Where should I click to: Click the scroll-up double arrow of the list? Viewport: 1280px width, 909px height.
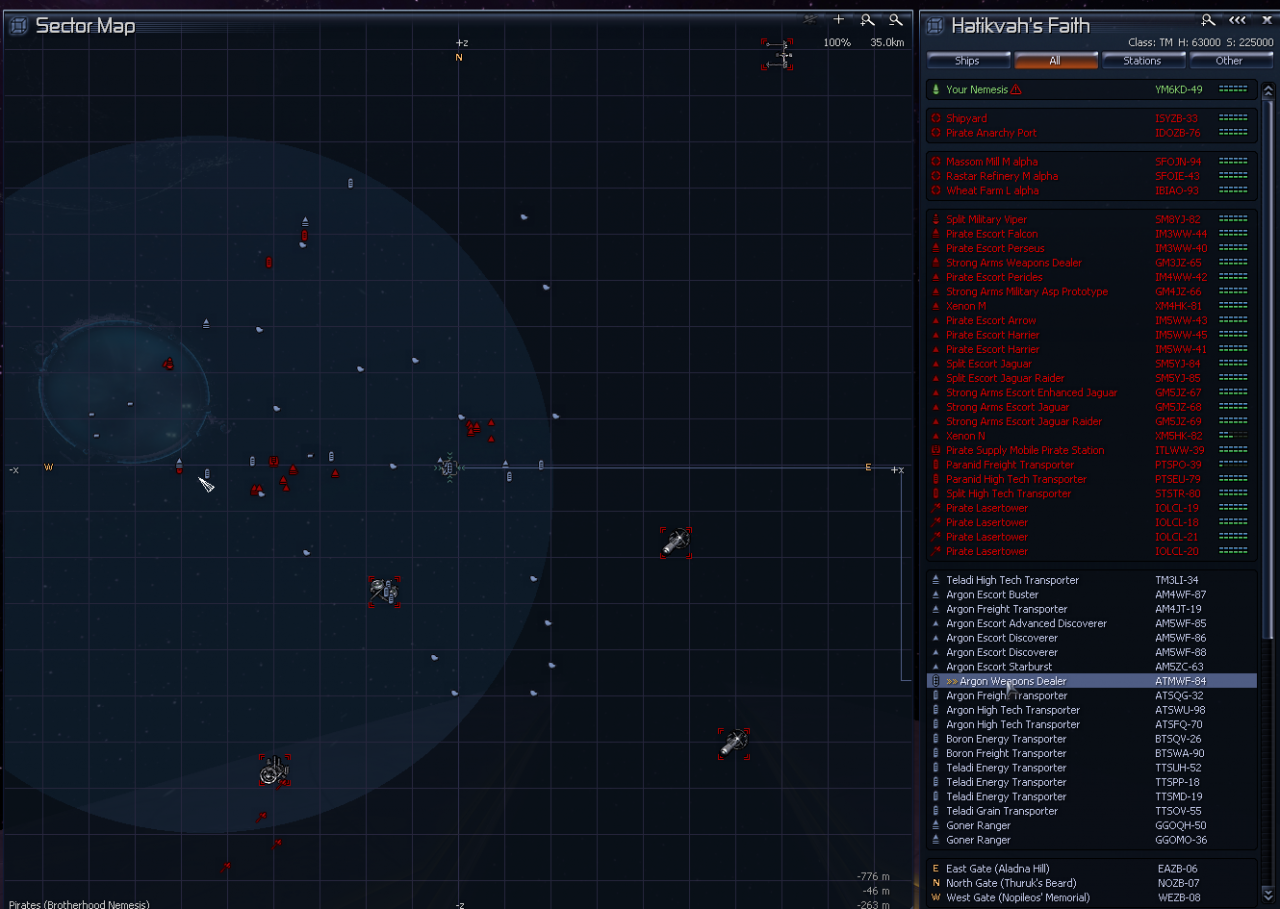(1268, 91)
